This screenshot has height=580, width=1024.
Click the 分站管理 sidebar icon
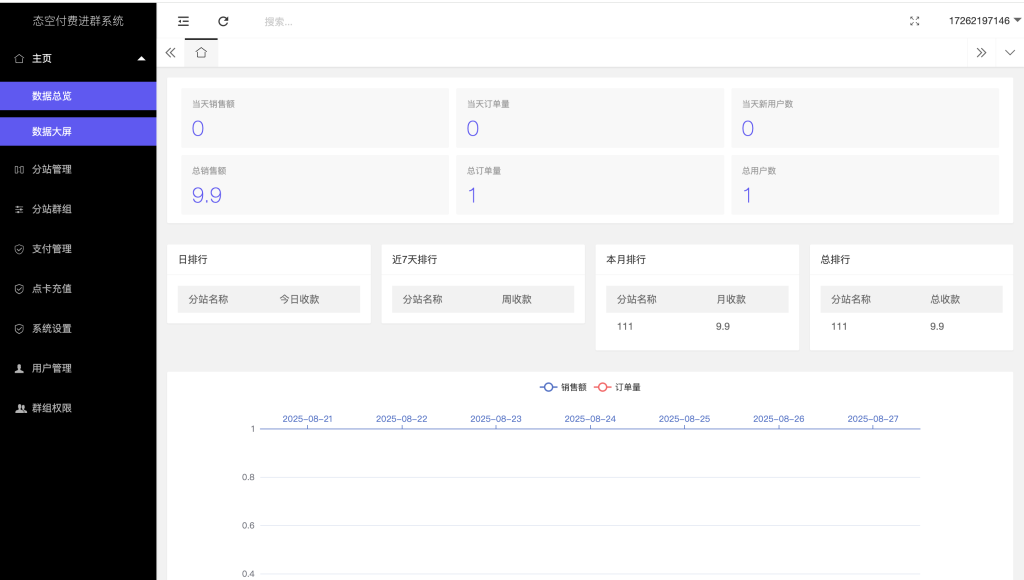[17, 169]
